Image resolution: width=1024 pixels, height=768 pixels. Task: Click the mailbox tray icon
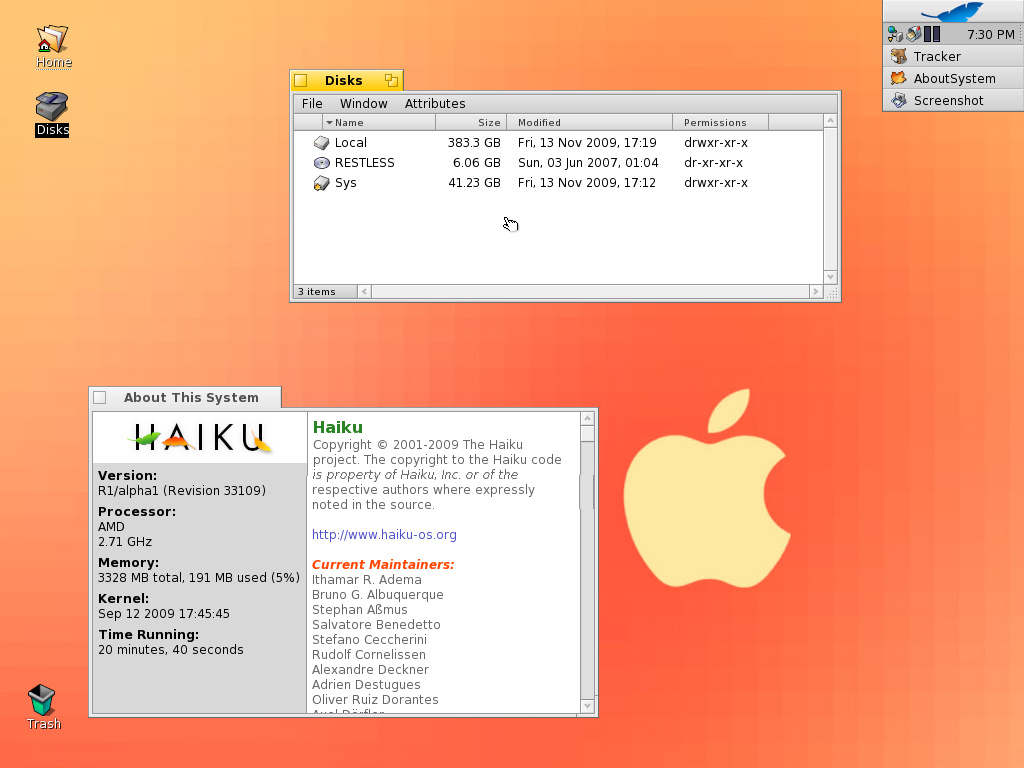coord(914,34)
